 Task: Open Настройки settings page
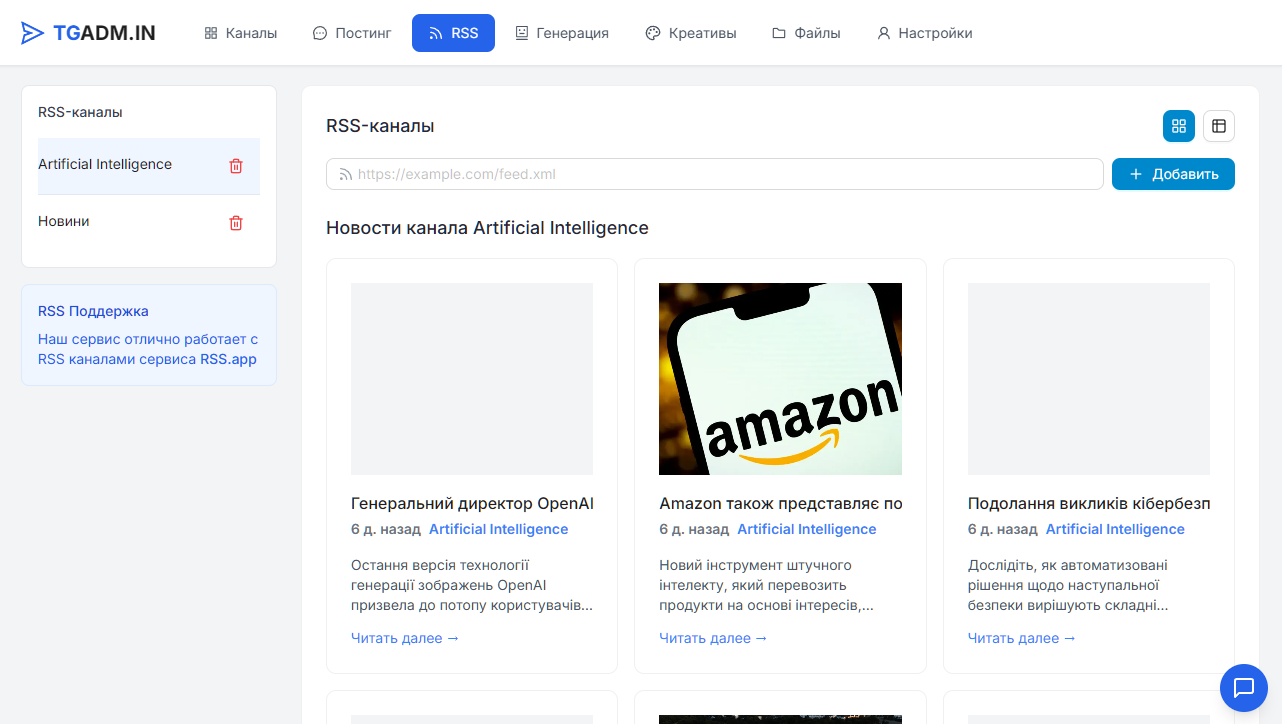tap(924, 33)
